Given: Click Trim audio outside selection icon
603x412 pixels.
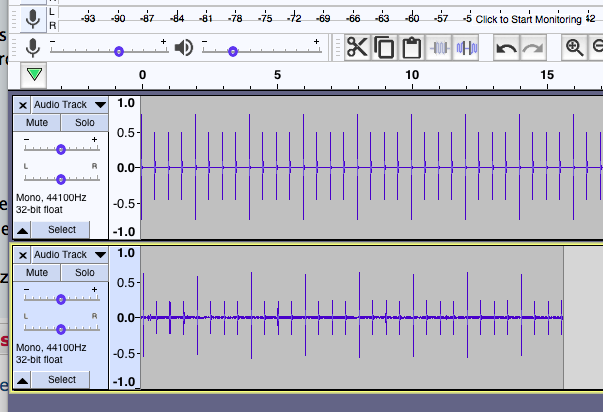Looking at the screenshot, I should (439, 48).
